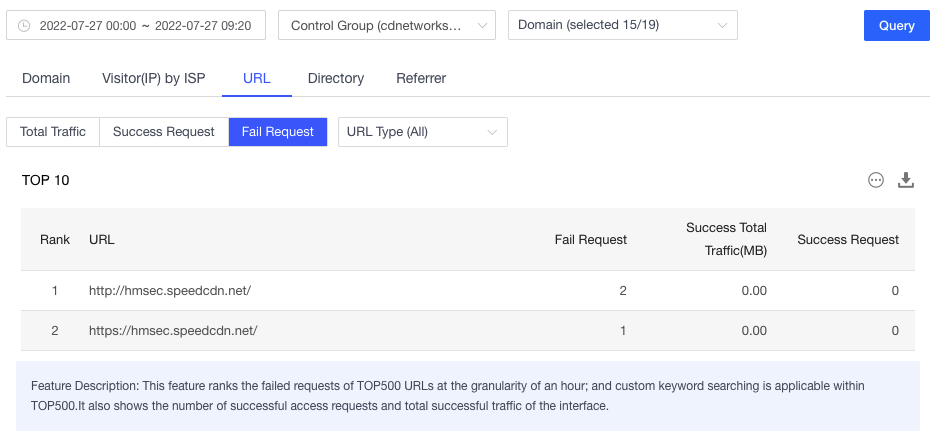Open the URL Type (All) dropdown
The height and width of the screenshot is (441, 942).
pyautogui.click(x=422, y=132)
